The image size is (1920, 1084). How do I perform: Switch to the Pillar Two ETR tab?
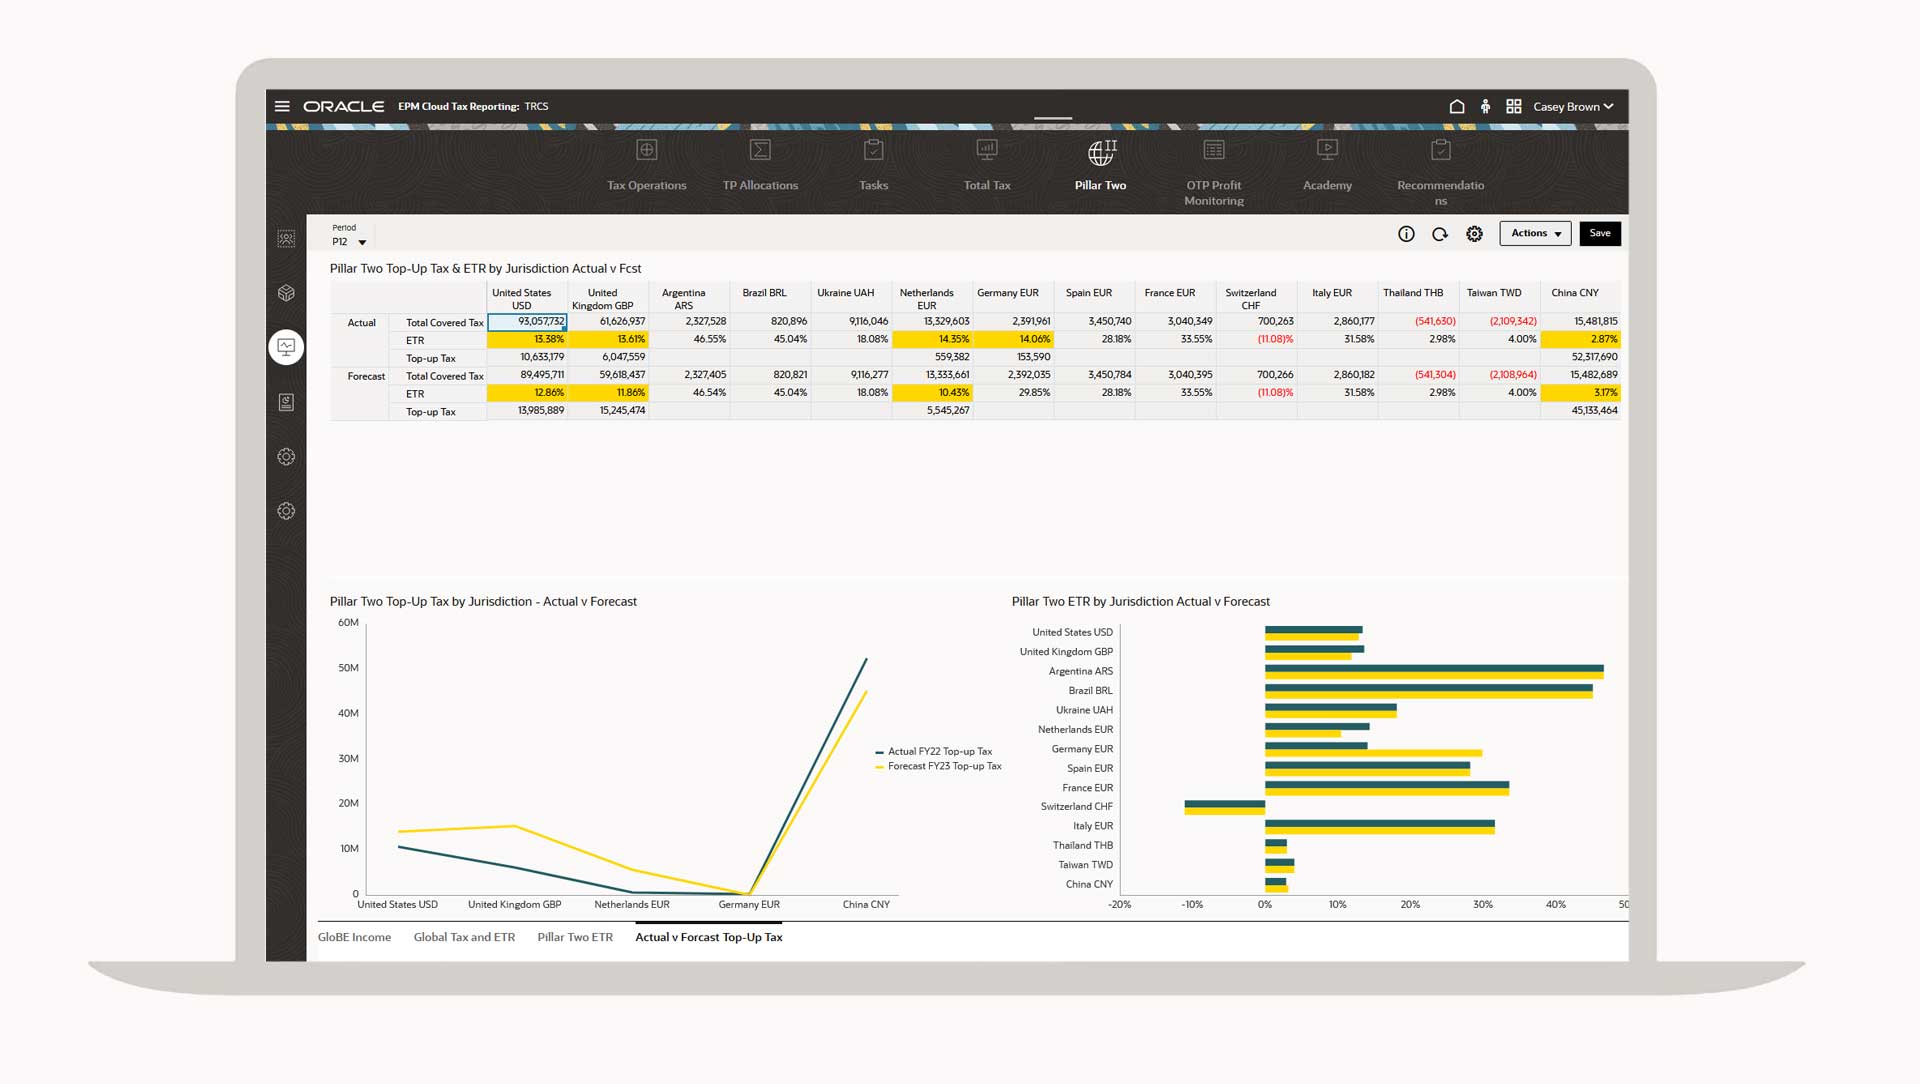point(574,937)
